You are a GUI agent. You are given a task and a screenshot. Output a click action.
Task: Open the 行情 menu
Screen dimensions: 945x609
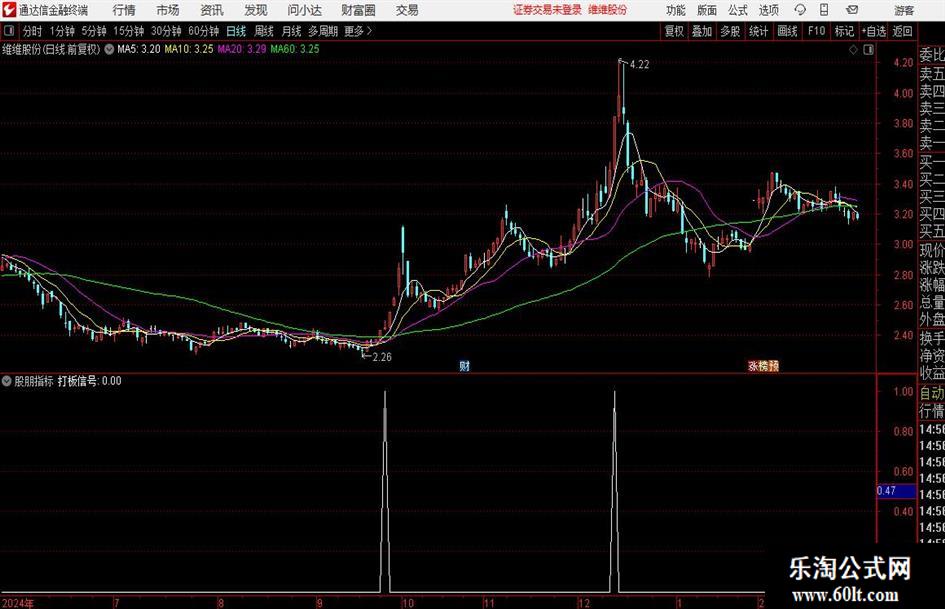point(124,10)
